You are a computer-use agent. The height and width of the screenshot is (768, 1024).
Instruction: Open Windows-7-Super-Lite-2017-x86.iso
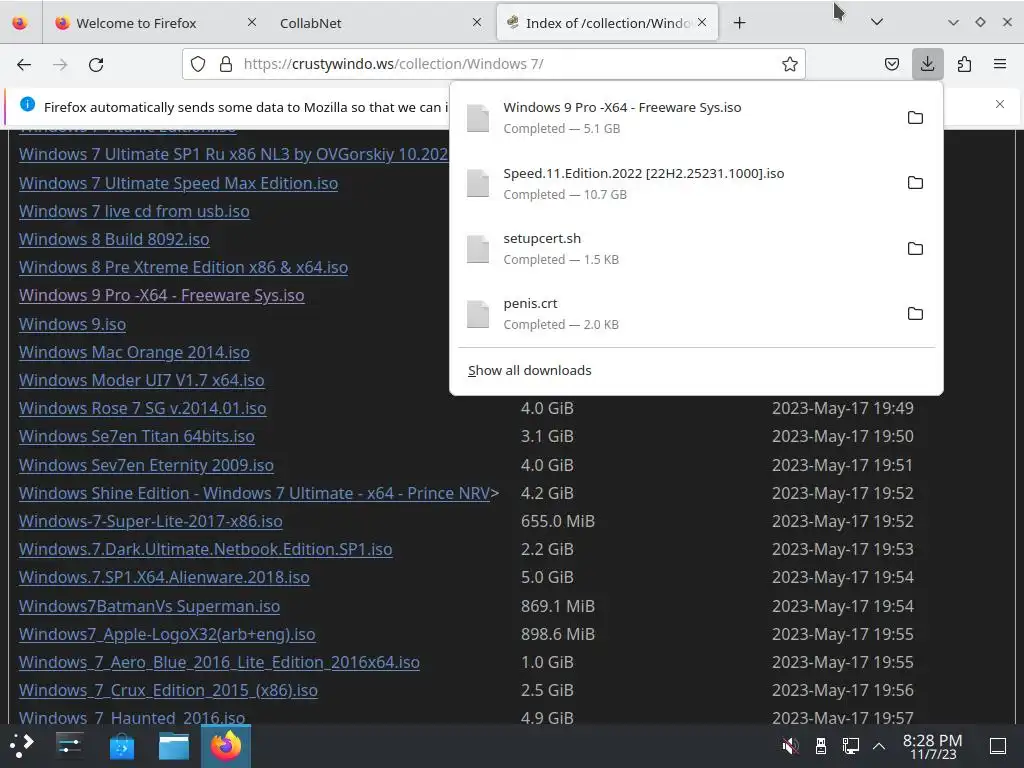[x=151, y=521]
